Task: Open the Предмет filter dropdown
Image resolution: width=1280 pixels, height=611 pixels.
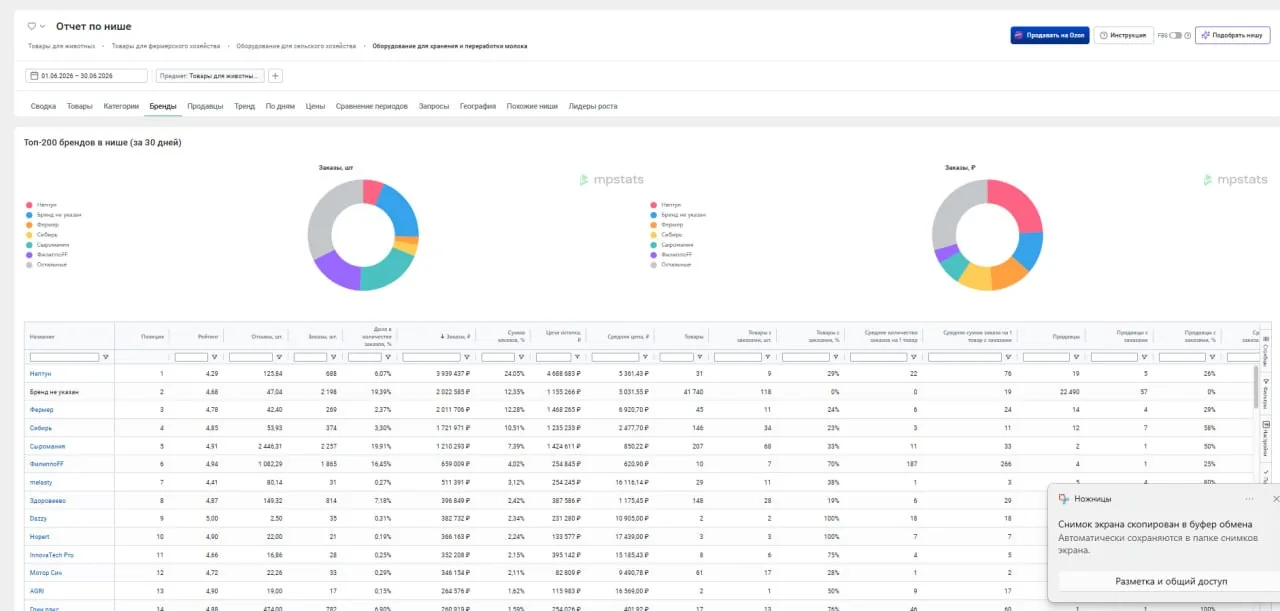Action: (x=210, y=76)
